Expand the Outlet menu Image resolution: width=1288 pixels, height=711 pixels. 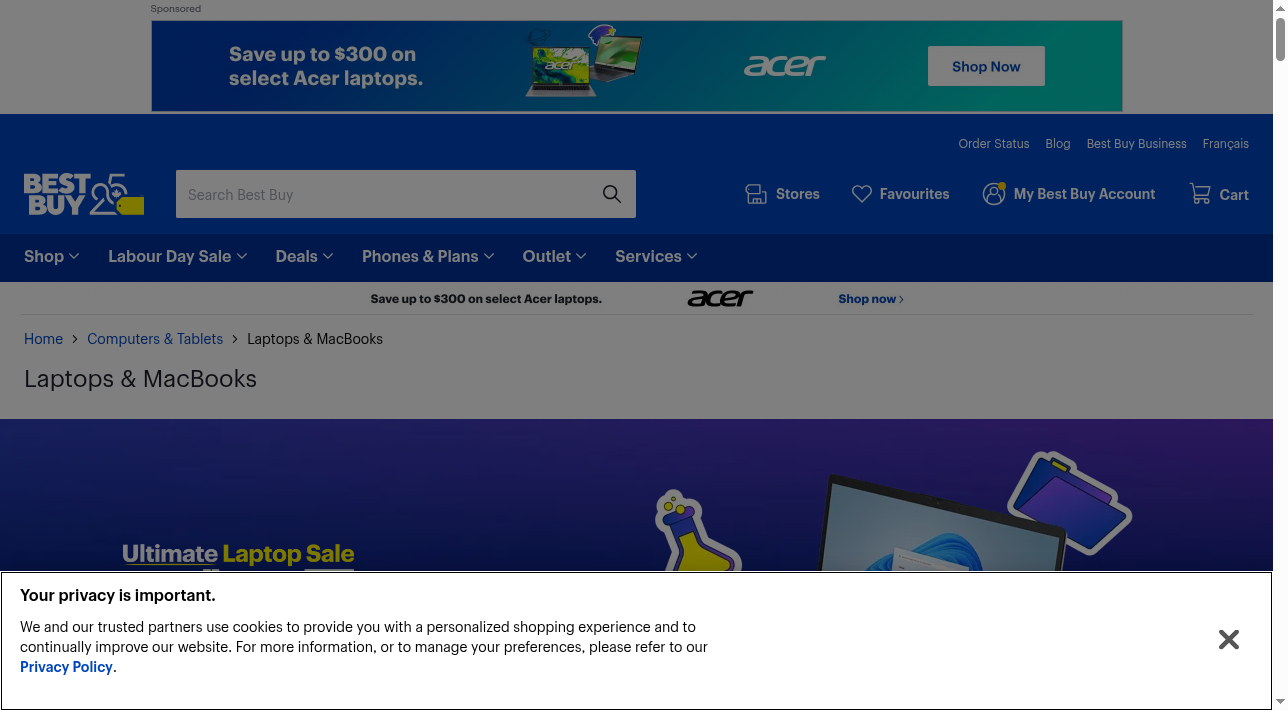click(x=555, y=256)
